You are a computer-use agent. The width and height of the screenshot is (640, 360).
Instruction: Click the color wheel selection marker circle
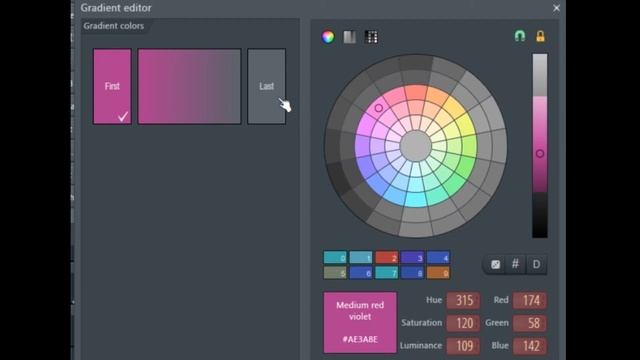(378, 108)
